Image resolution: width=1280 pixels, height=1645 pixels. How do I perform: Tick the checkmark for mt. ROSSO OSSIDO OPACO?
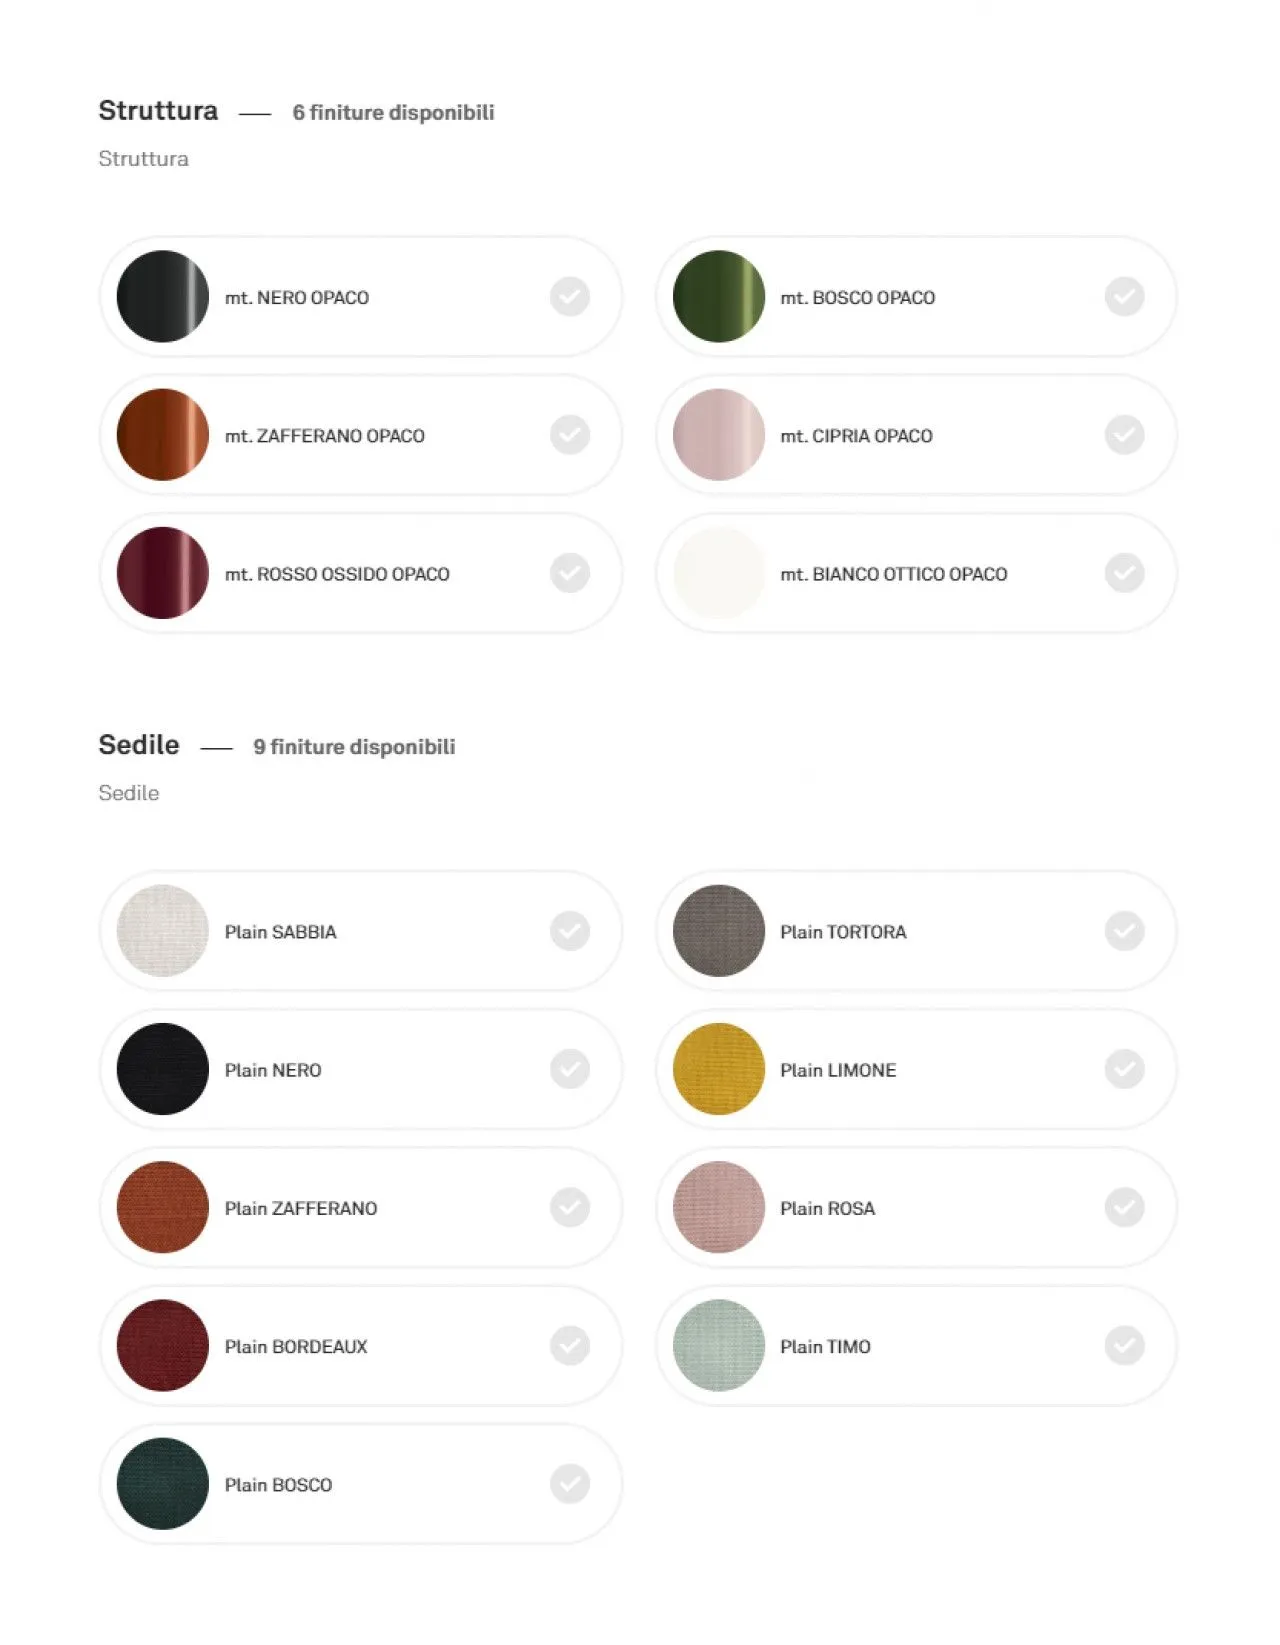570,573
